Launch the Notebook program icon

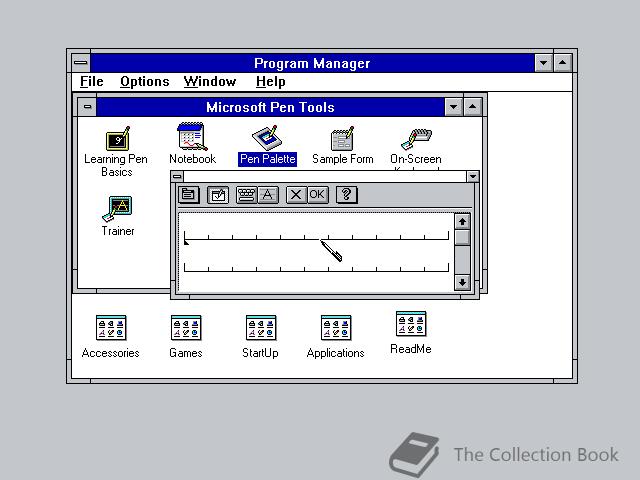point(192,137)
